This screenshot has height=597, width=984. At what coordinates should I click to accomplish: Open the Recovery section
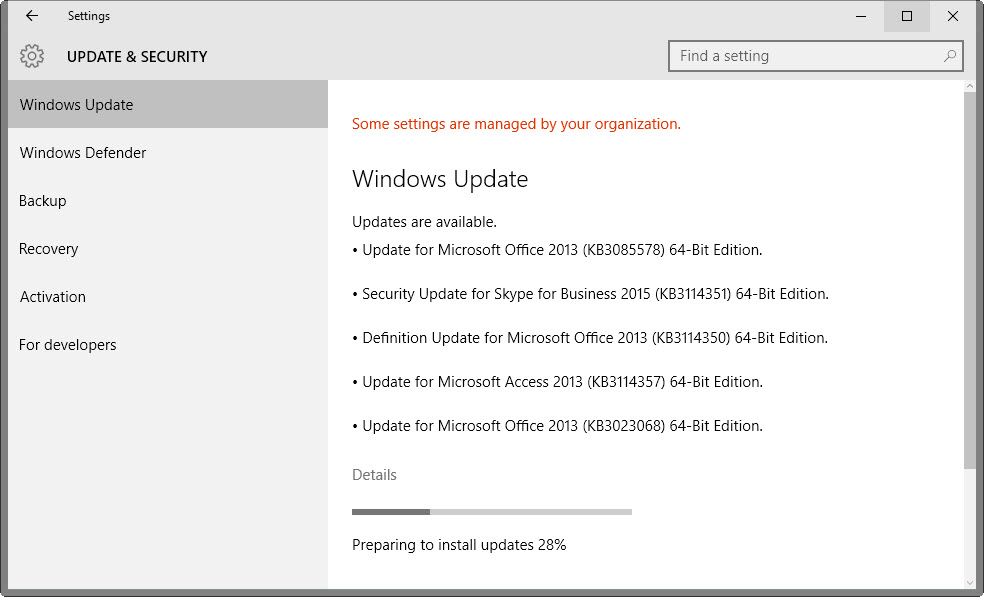pyautogui.click(x=168, y=249)
